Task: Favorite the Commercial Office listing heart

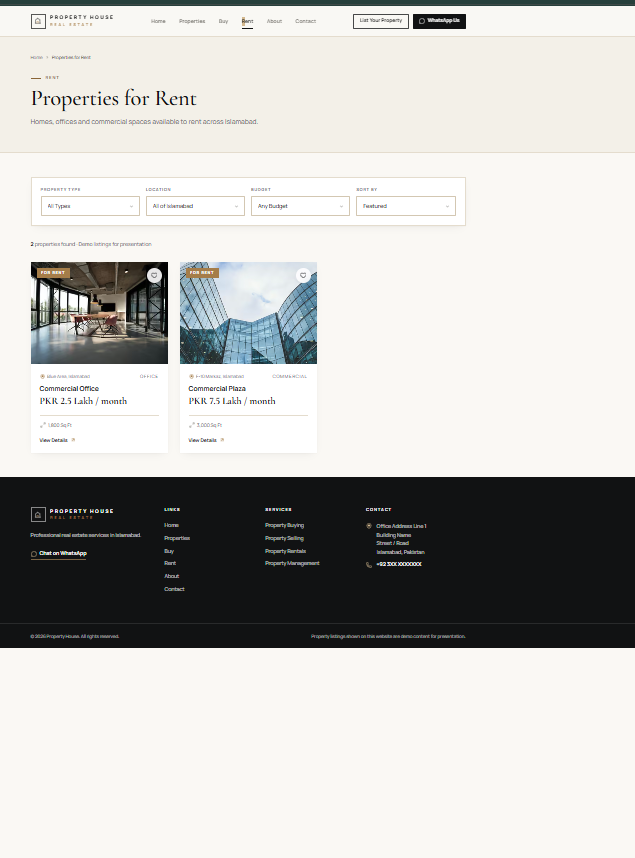Action: pos(154,275)
